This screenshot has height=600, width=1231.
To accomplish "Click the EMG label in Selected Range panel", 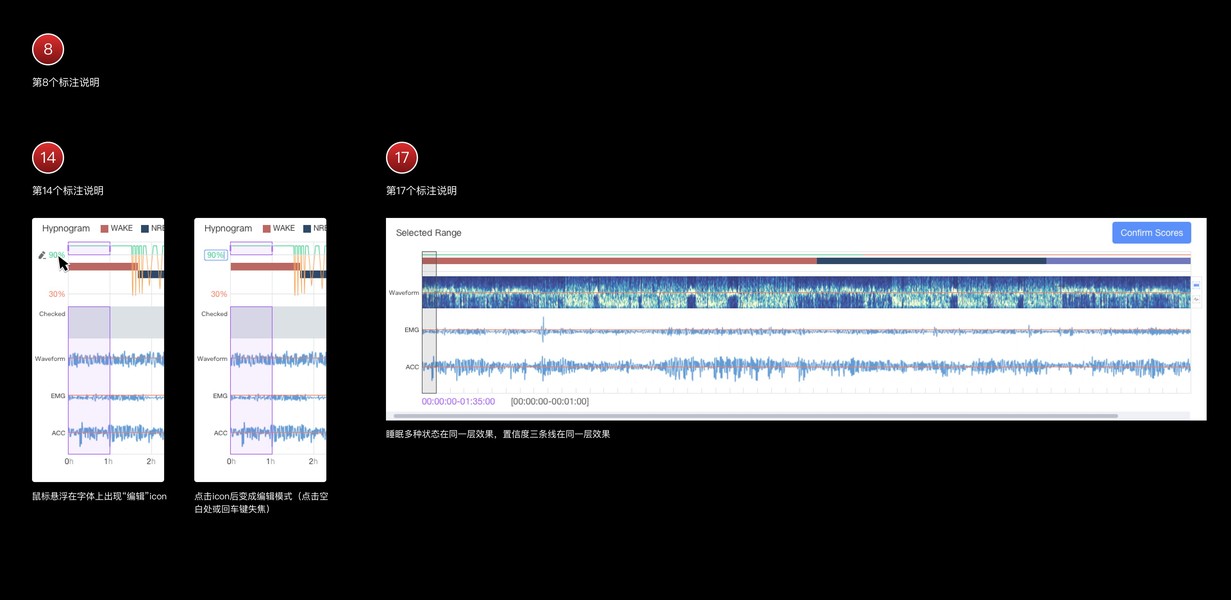I will point(412,329).
